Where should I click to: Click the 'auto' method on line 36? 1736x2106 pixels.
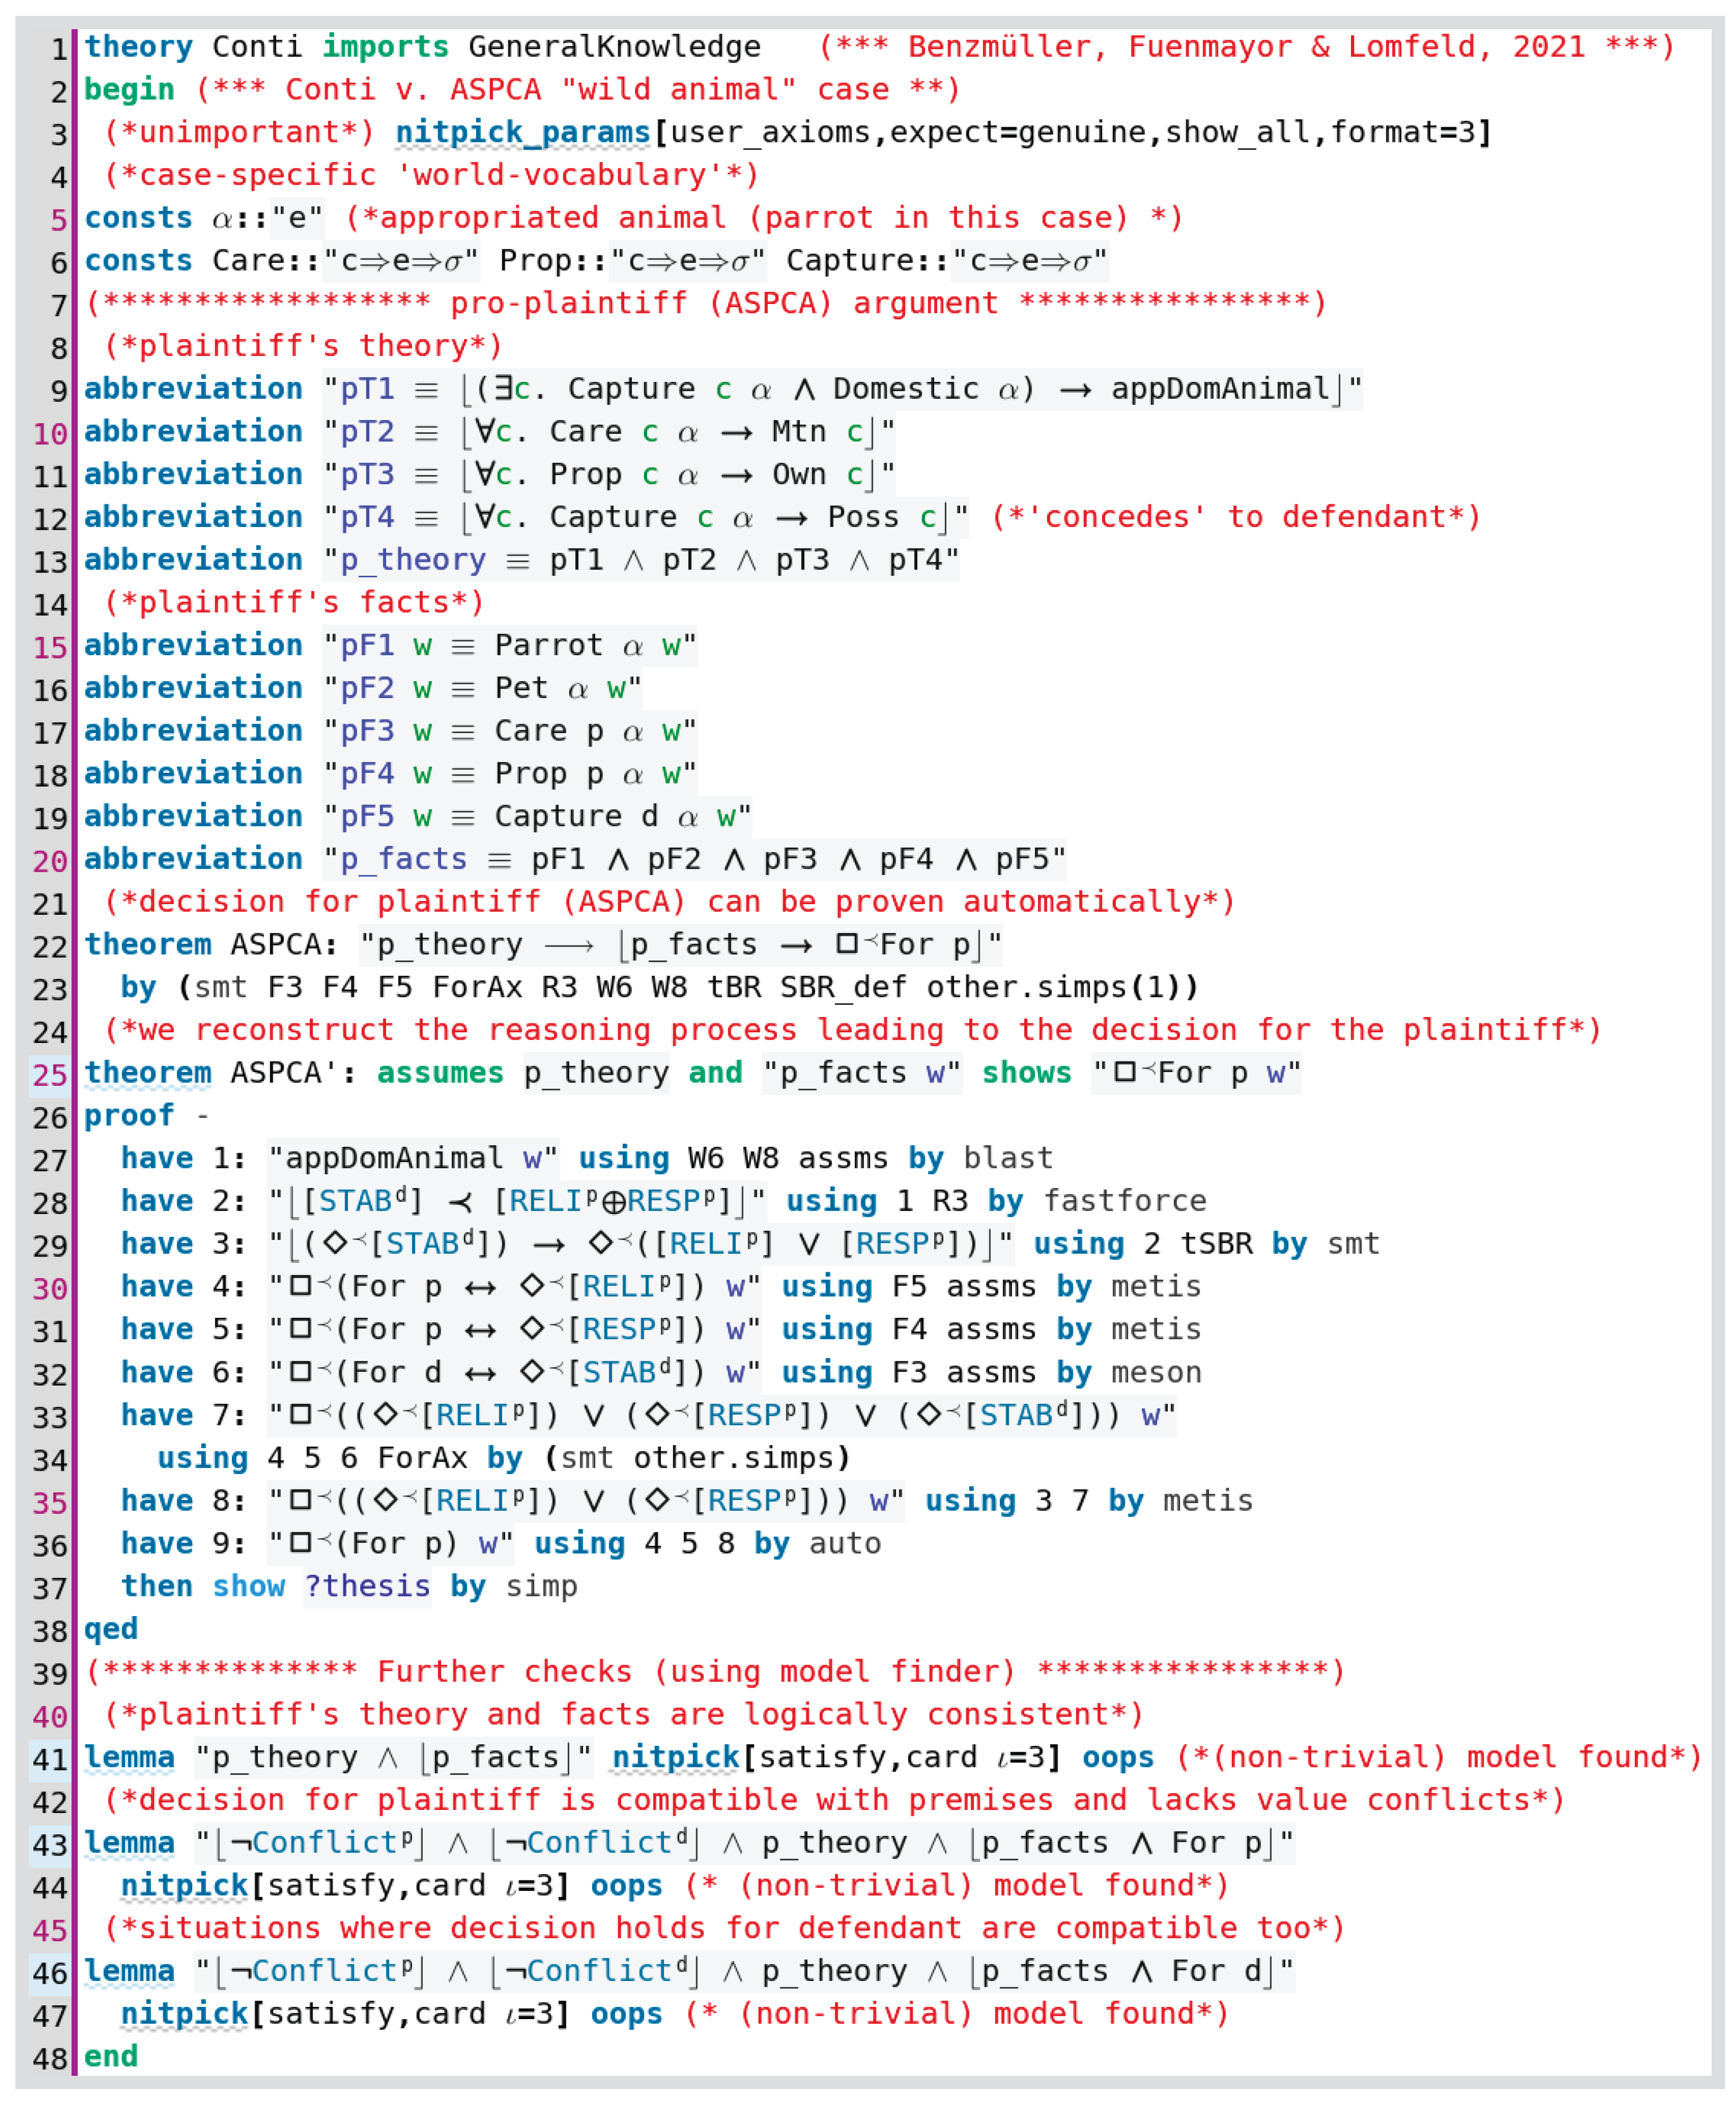click(844, 1543)
